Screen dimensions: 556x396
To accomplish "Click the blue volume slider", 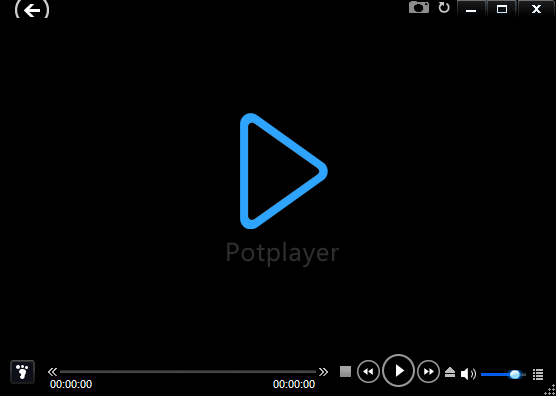I will (503, 374).
